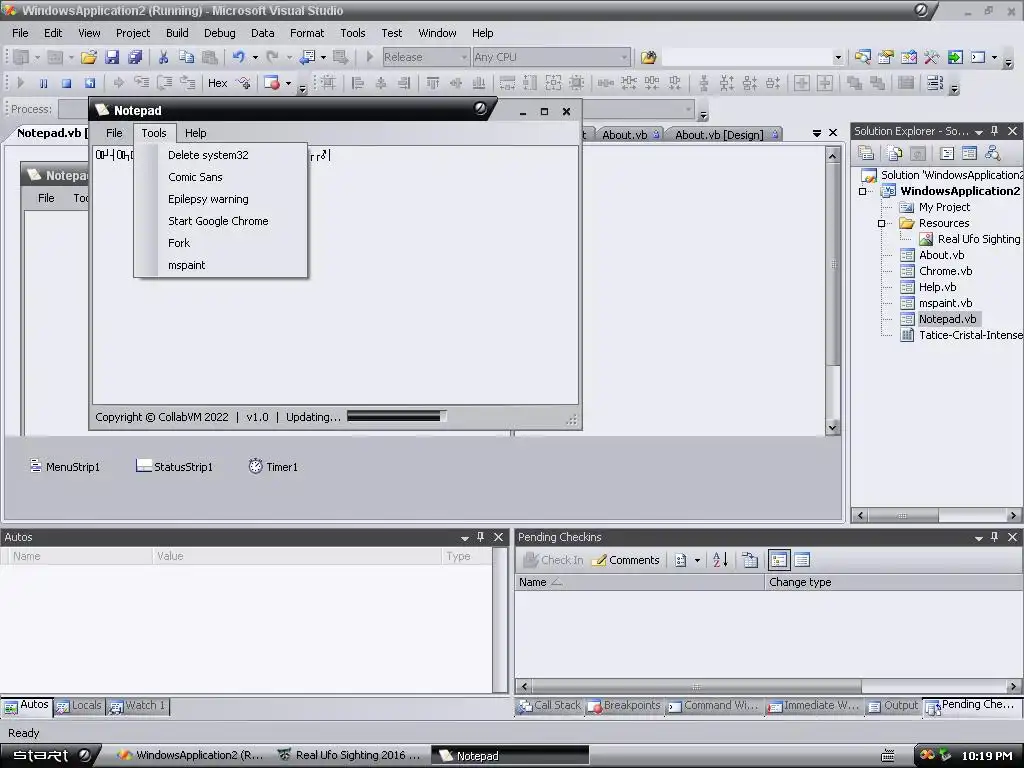1024x768 pixels.
Task: Click View Code icon in Solution Explorer
Action: (x=946, y=153)
